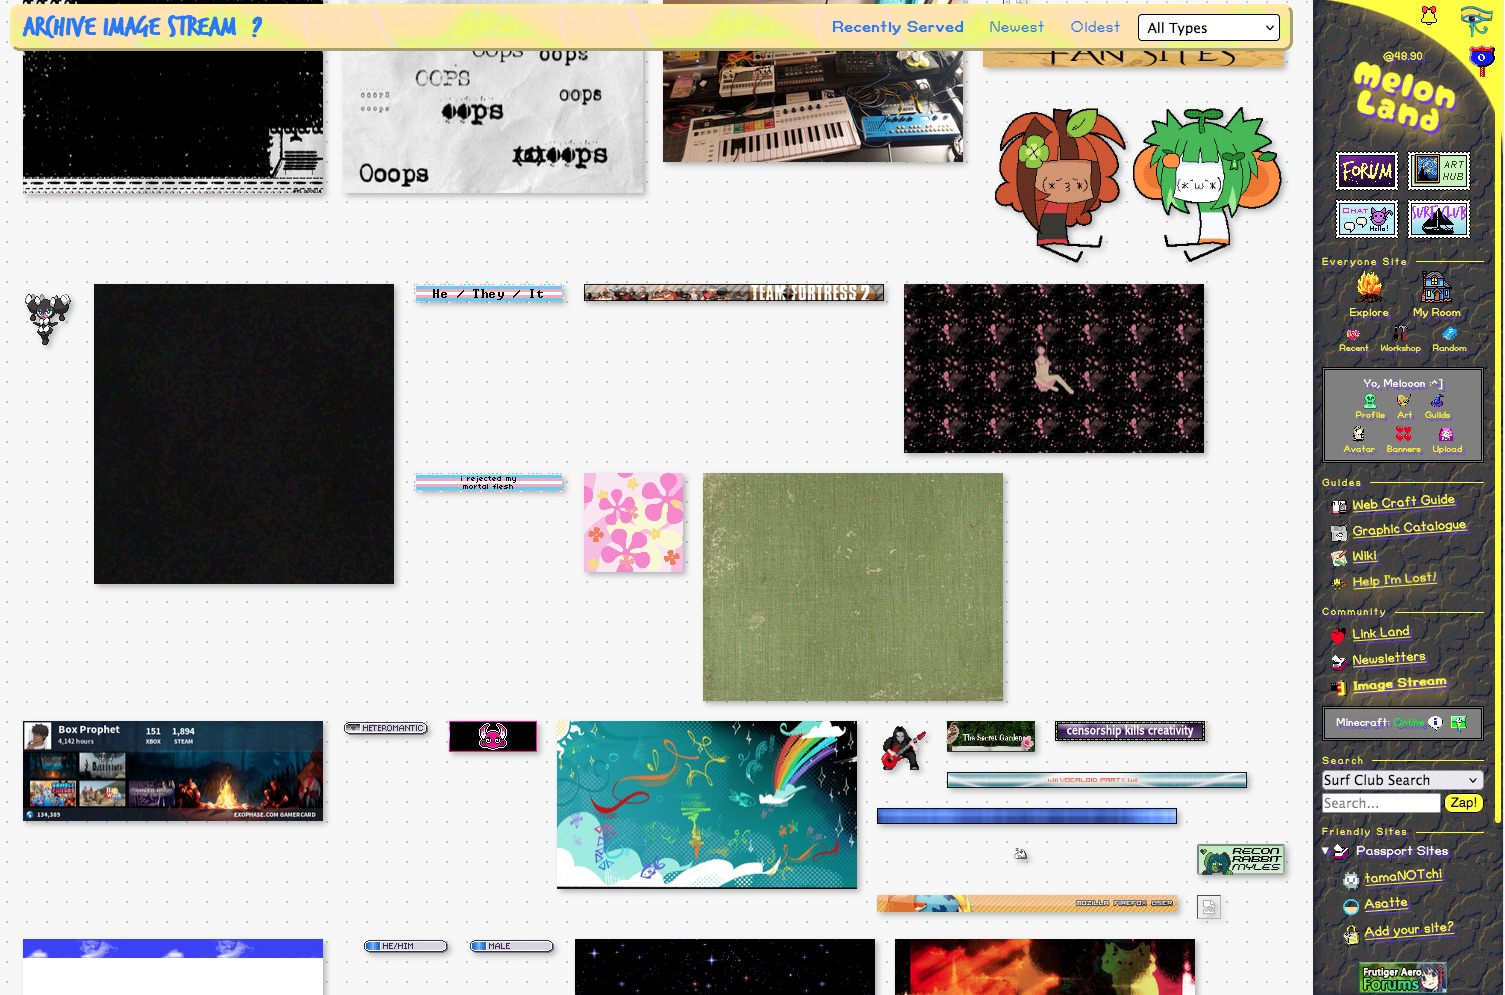Select the Recently Served sort tab

898,27
